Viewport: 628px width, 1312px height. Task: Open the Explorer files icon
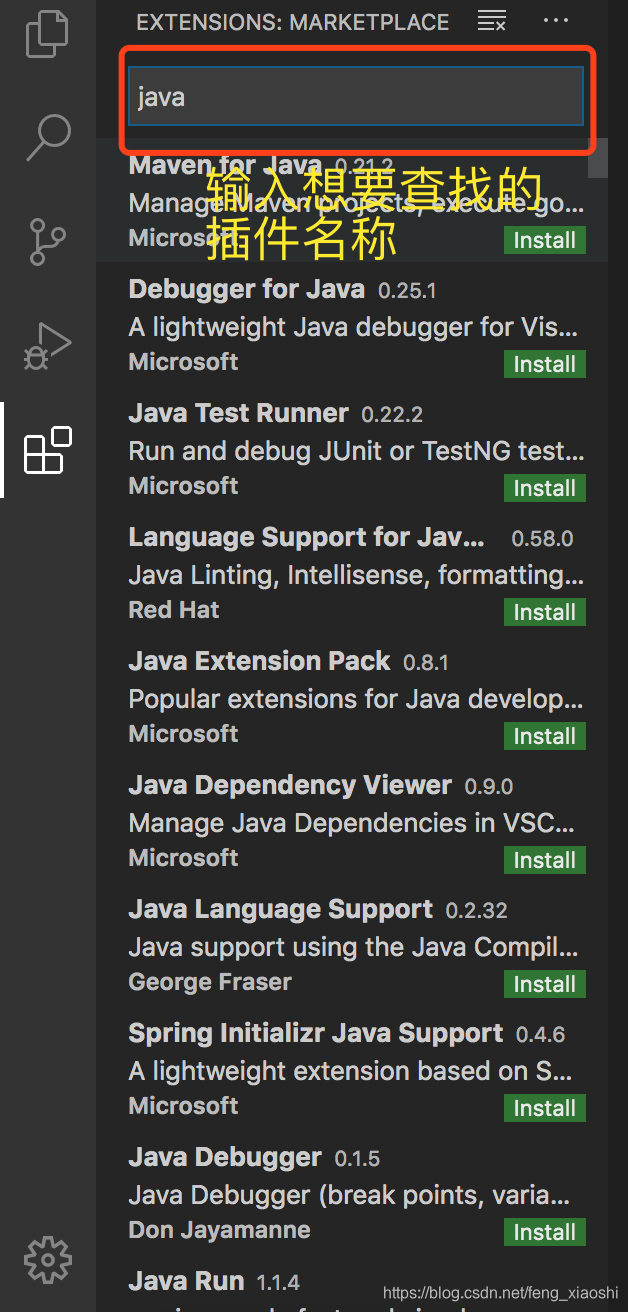pos(47,33)
